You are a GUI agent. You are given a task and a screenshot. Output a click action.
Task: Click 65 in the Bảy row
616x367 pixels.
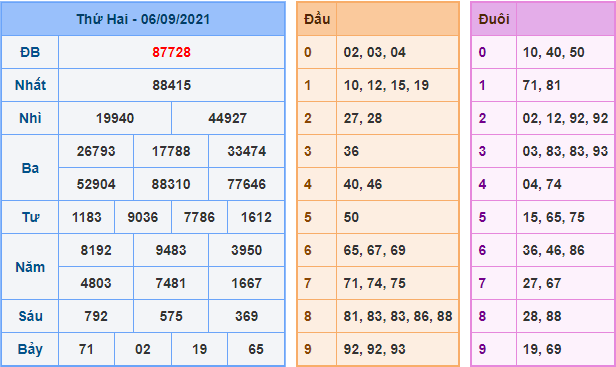tap(256, 349)
